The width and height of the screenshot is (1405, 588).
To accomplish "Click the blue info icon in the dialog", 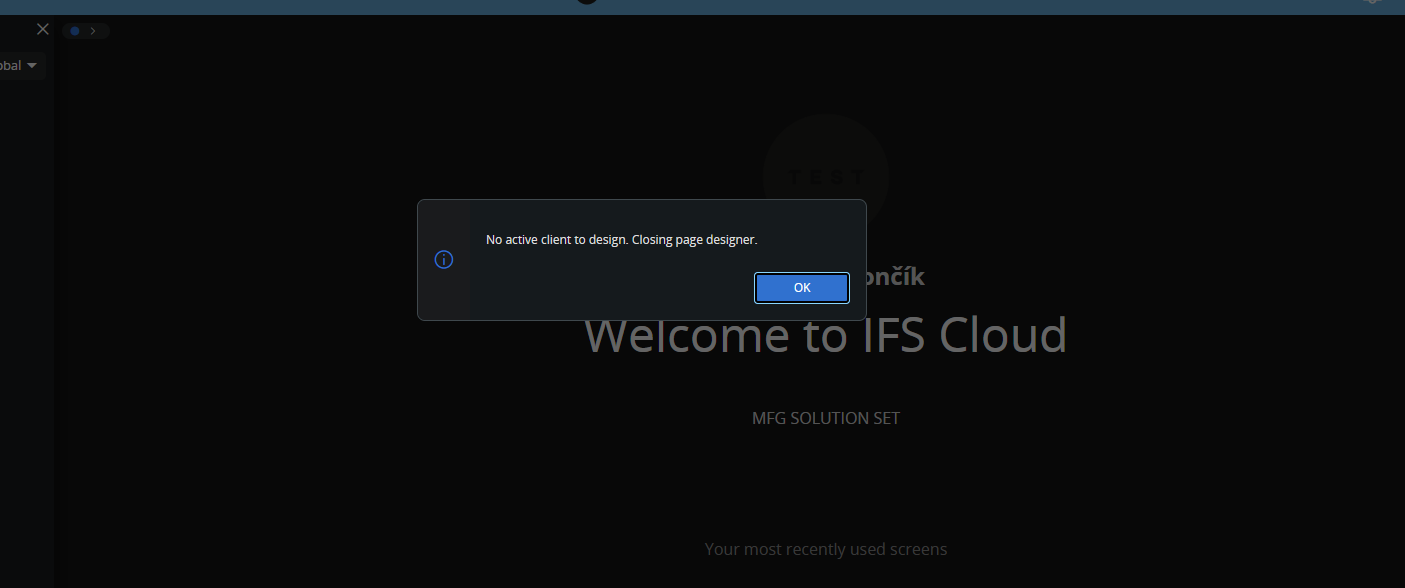I will point(444,260).
